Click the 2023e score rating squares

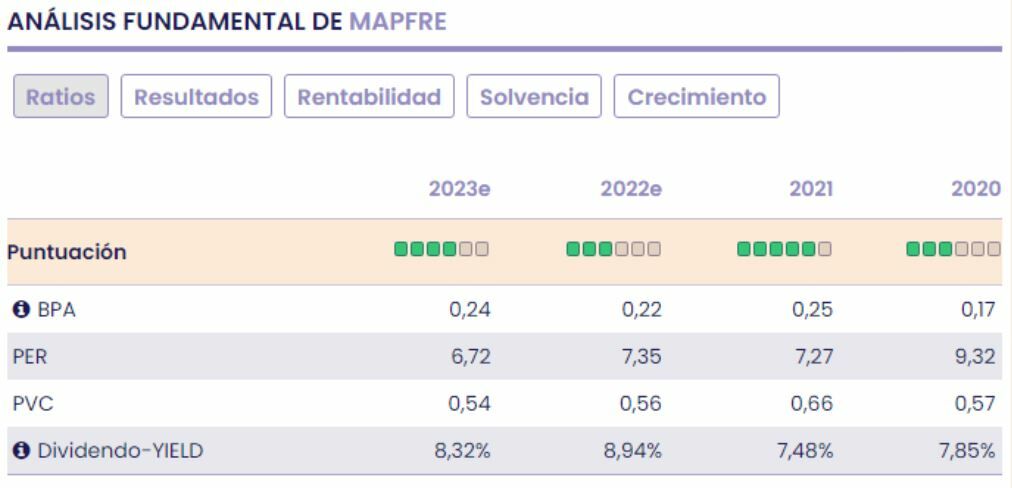click(442, 249)
